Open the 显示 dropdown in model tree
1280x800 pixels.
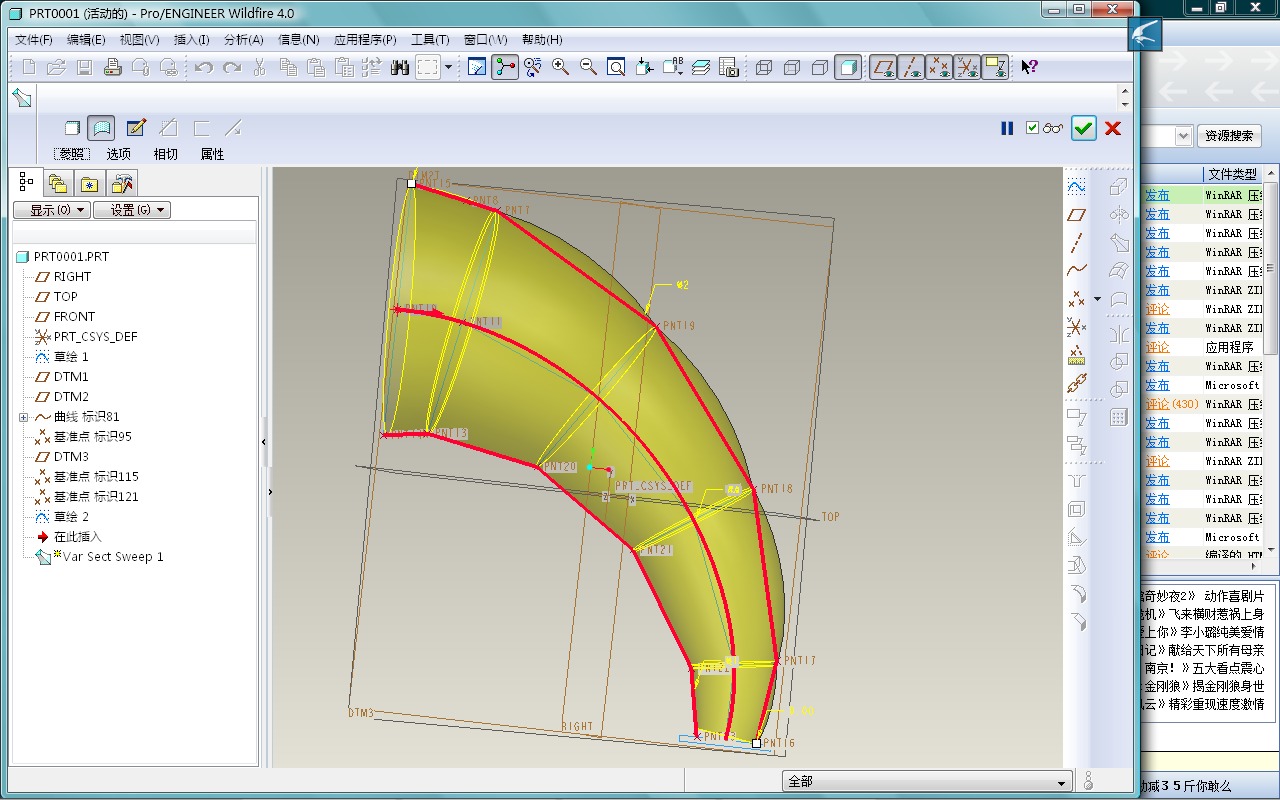click(x=51, y=210)
